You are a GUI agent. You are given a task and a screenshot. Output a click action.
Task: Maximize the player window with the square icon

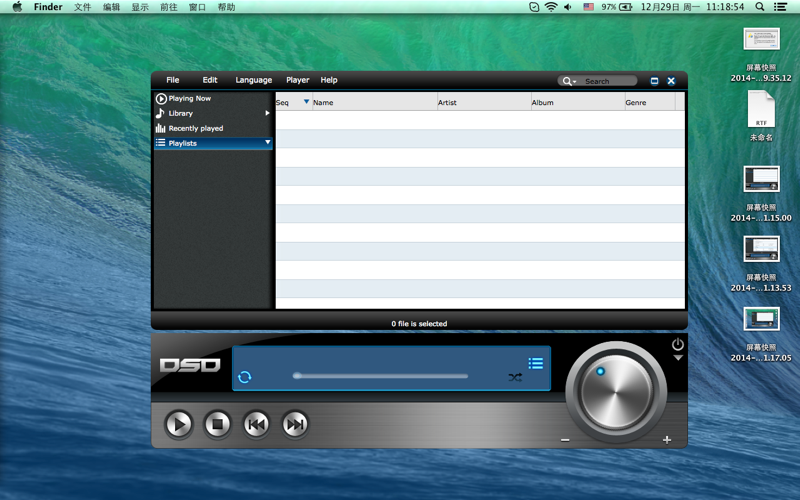pos(655,81)
